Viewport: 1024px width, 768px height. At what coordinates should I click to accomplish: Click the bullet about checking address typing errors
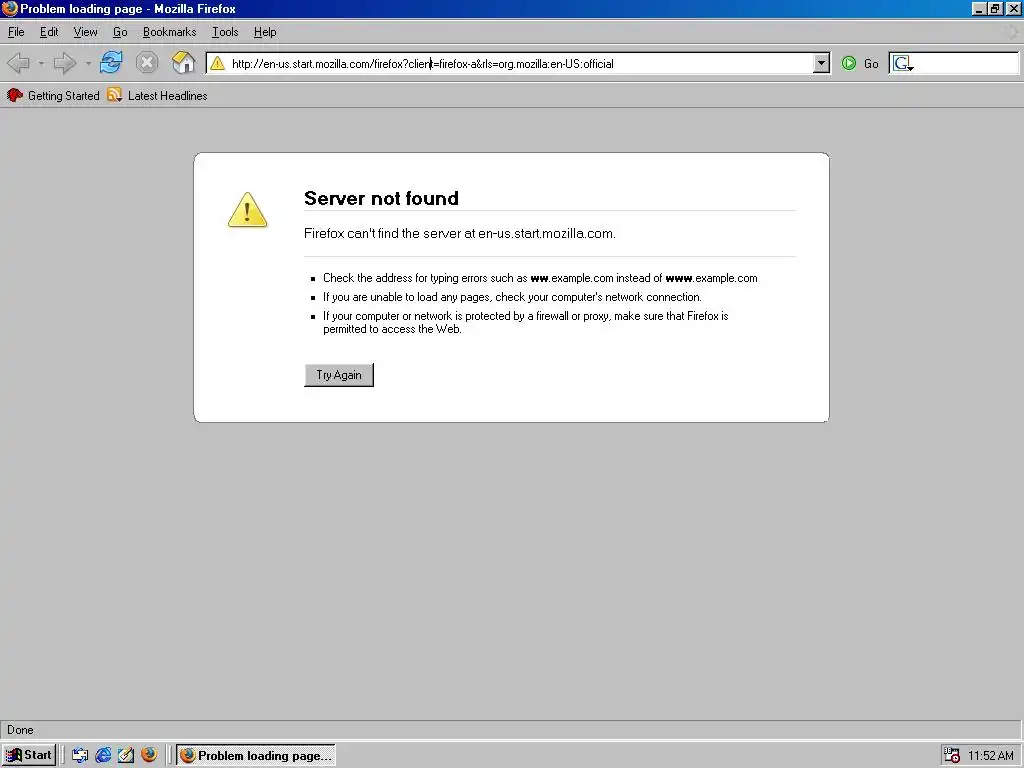[x=540, y=278]
